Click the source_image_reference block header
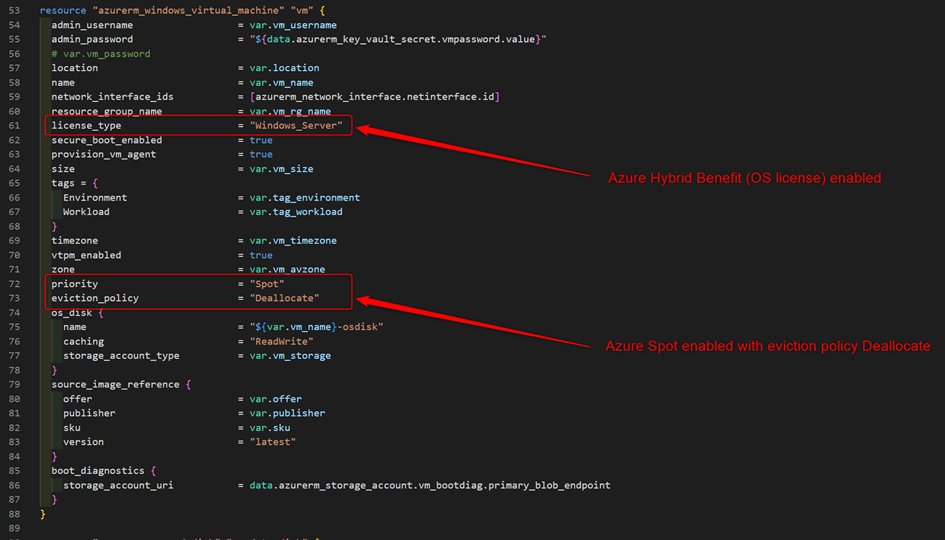 [x=121, y=384]
